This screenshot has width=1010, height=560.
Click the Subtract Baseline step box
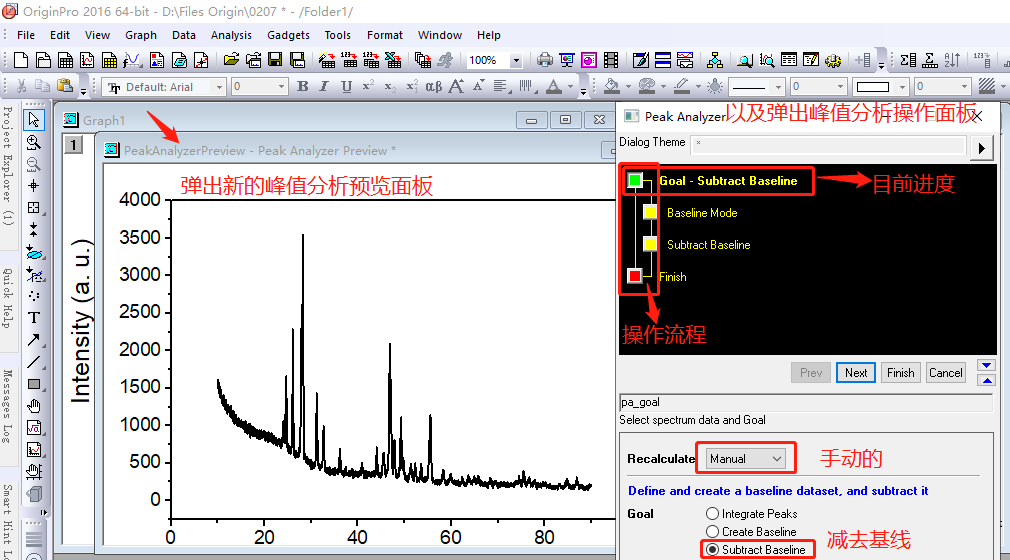[651, 244]
